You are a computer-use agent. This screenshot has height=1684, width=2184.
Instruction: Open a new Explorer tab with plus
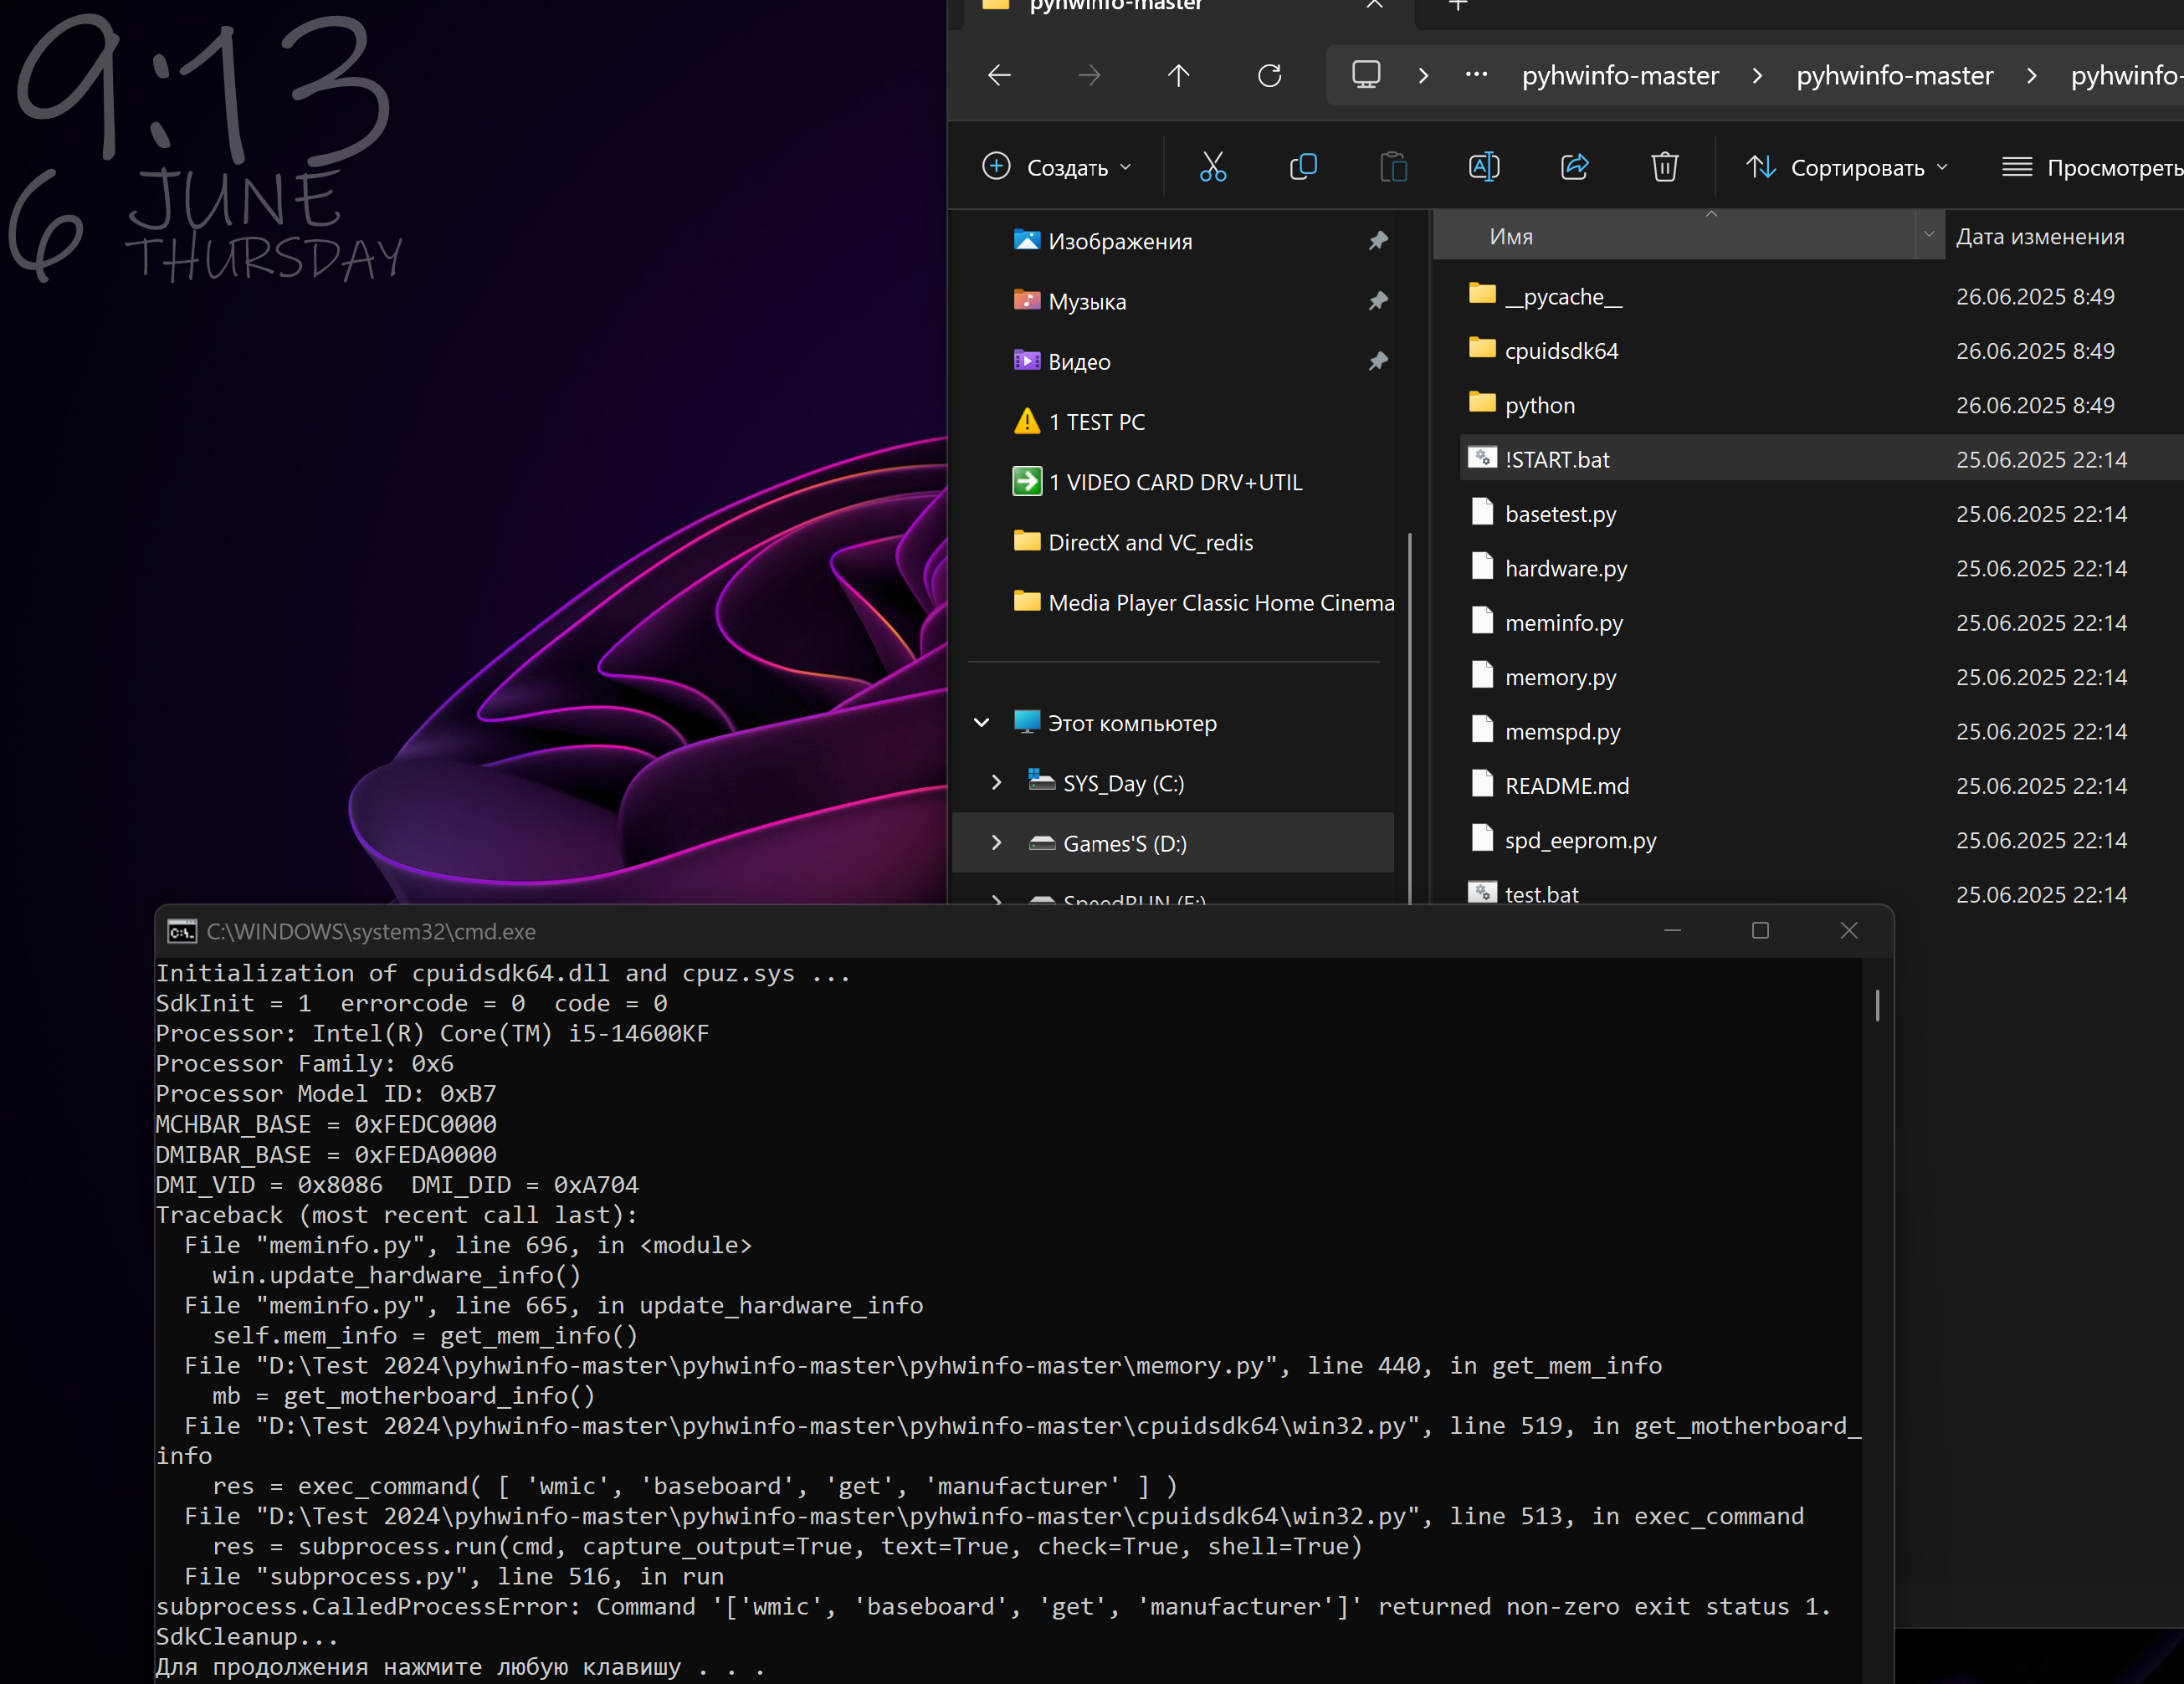pyautogui.click(x=1458, y=6)
